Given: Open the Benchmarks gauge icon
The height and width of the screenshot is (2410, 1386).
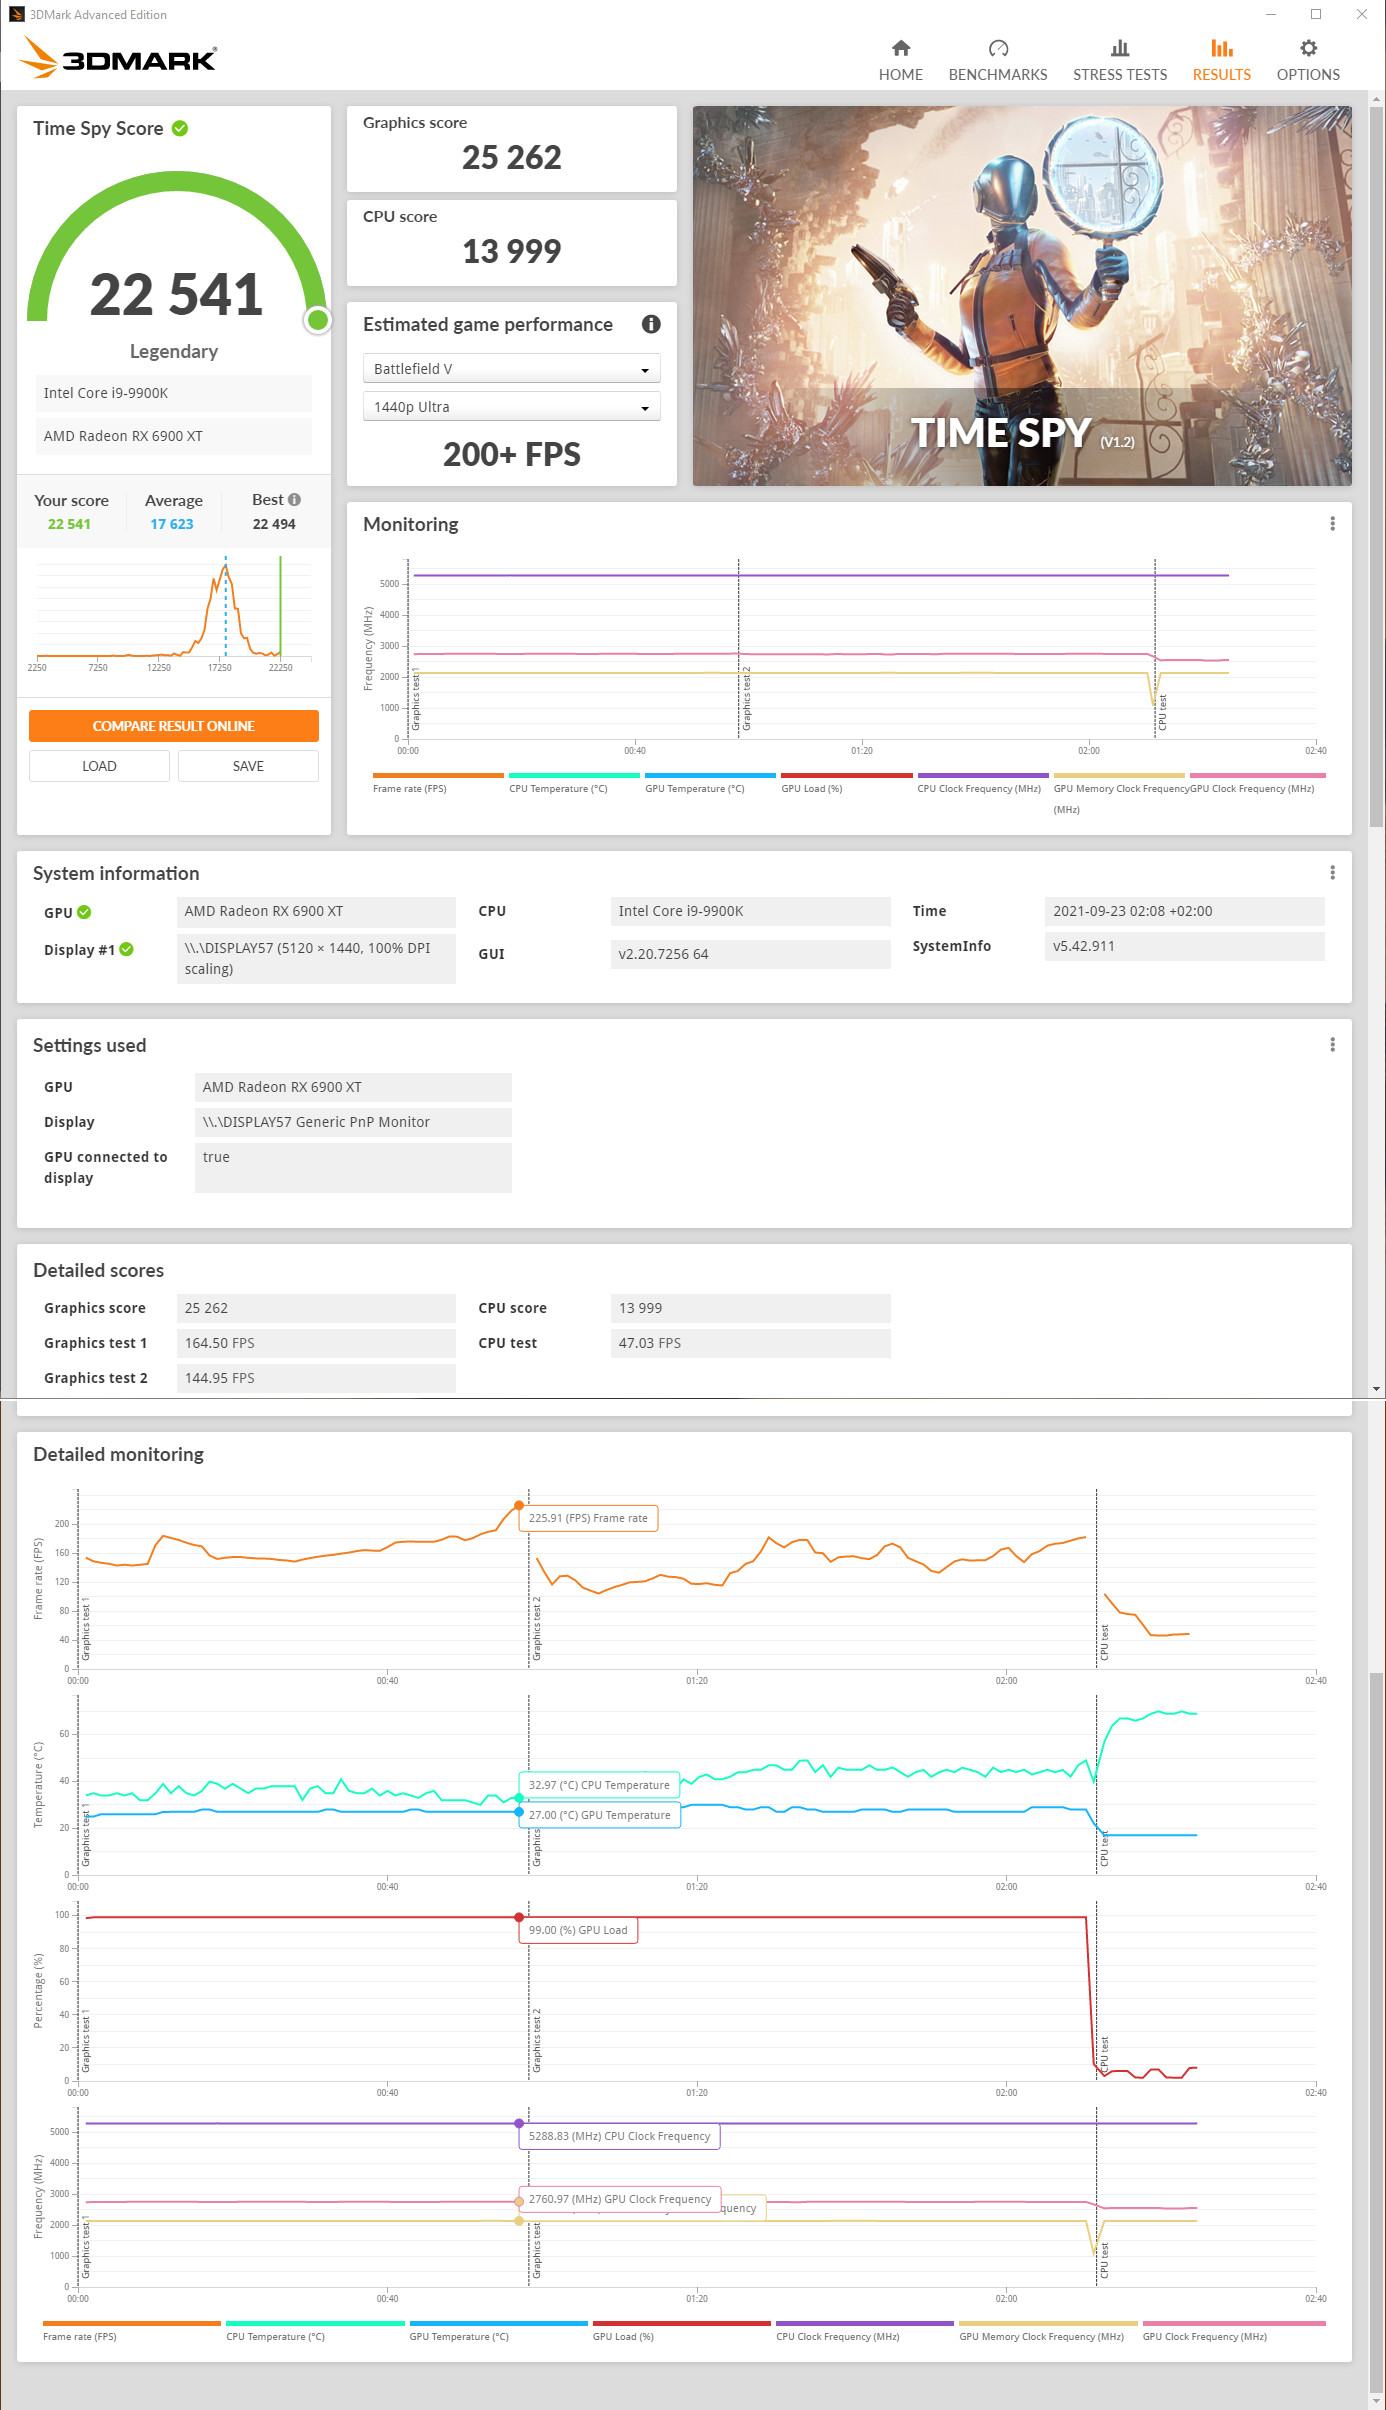Looking at the screenshot, I should point(997,48).
